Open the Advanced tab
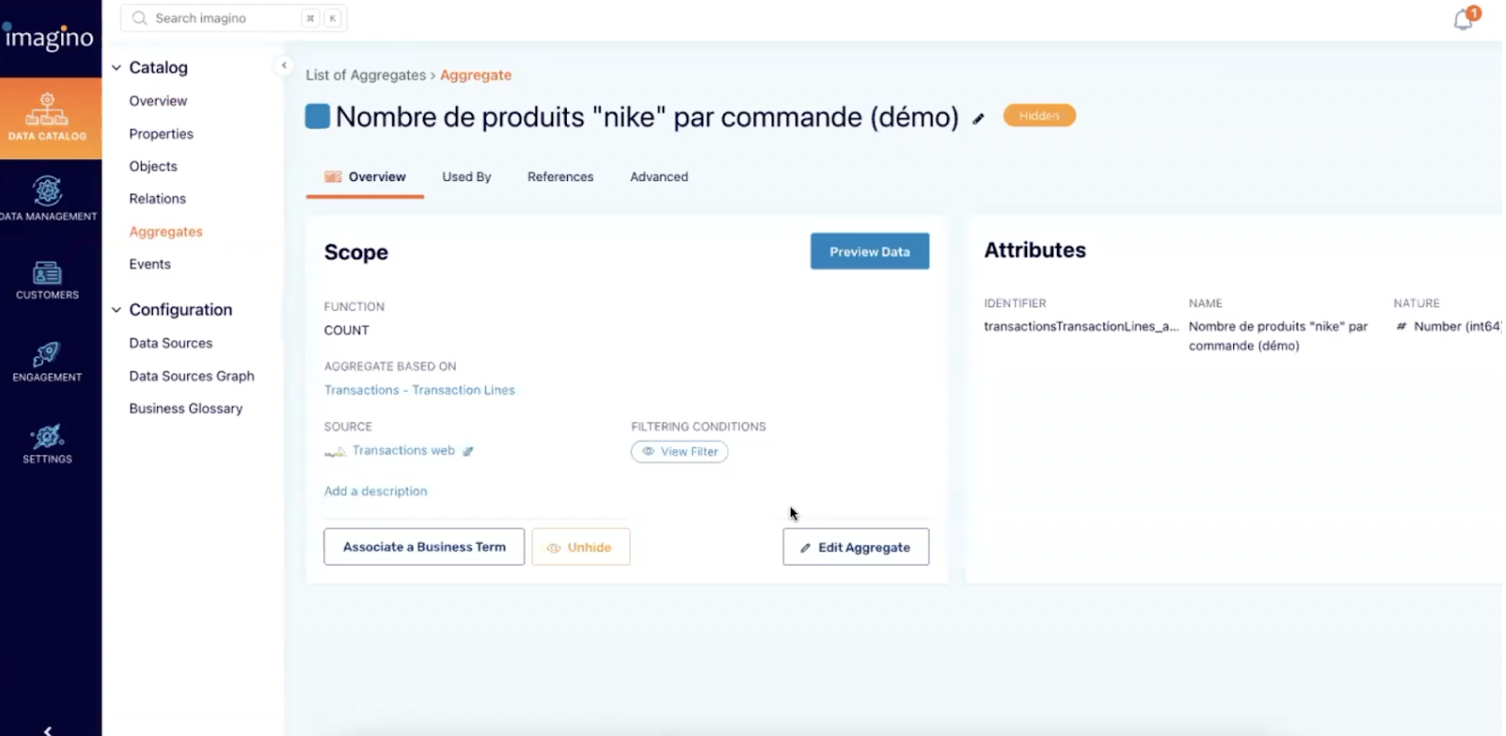Screen dimensions: 1506x736 coord(658,177)
